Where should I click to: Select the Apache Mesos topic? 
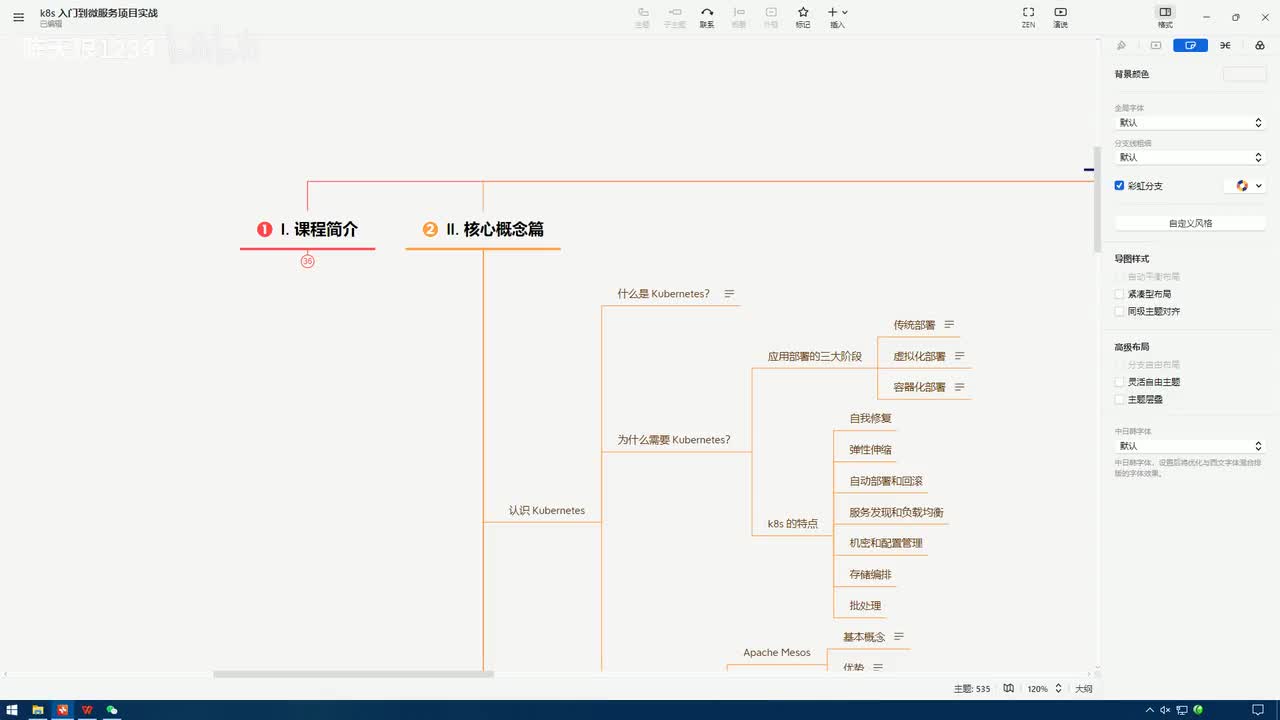pos(777,652)
